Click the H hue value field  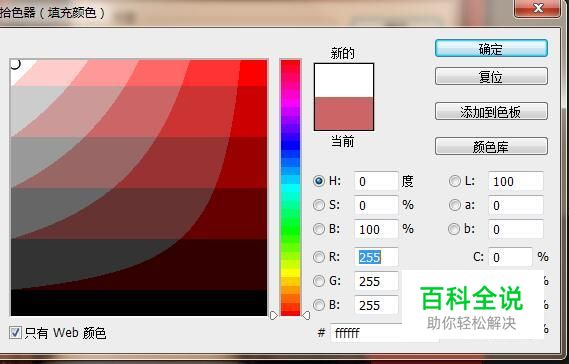376,181
